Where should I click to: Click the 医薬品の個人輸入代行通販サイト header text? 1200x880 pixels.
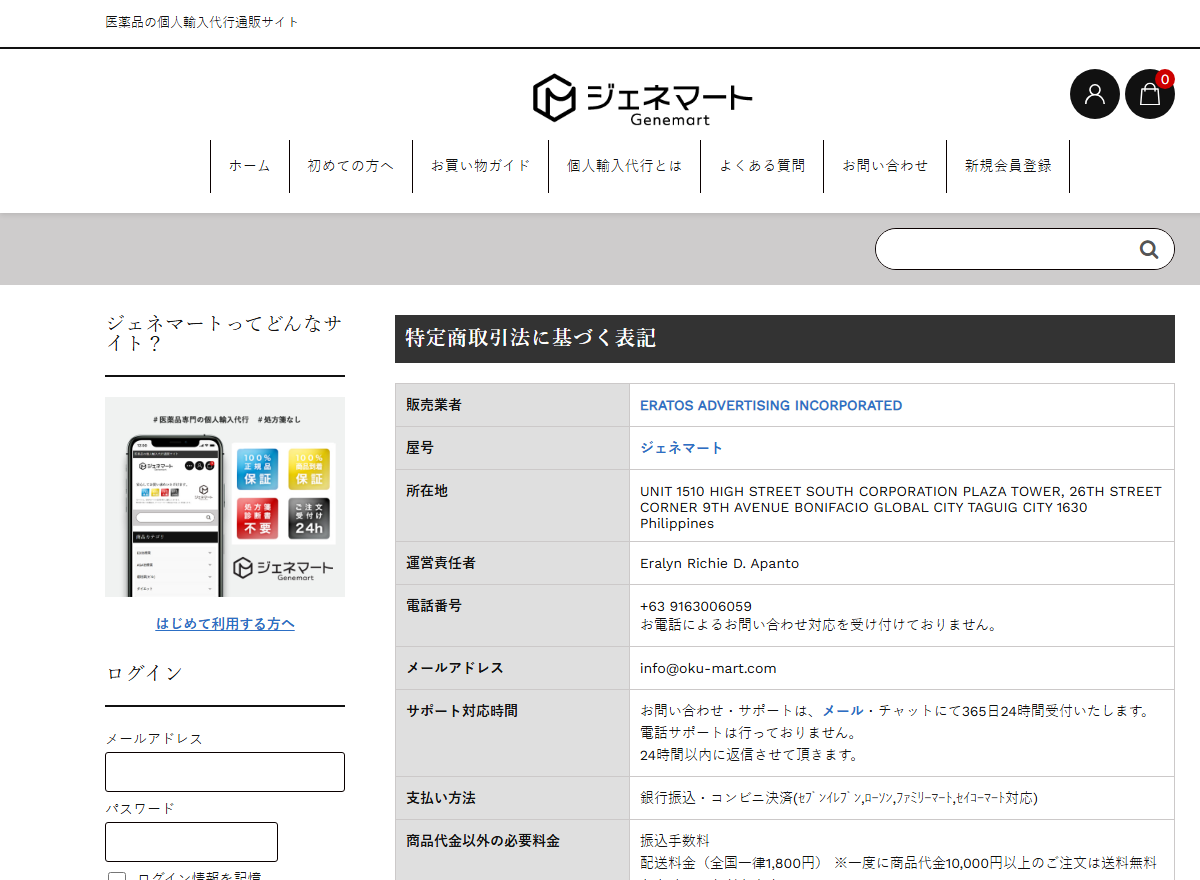point(202,22)
